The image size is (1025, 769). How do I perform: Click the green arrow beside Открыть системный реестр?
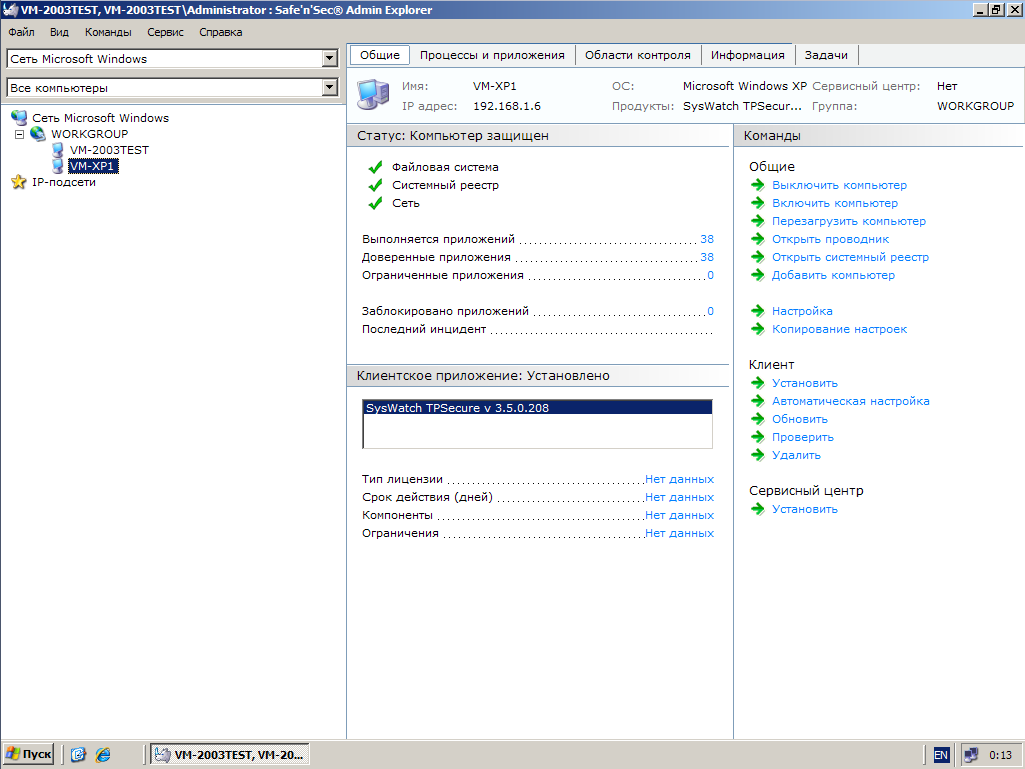(x=758, y=257)
